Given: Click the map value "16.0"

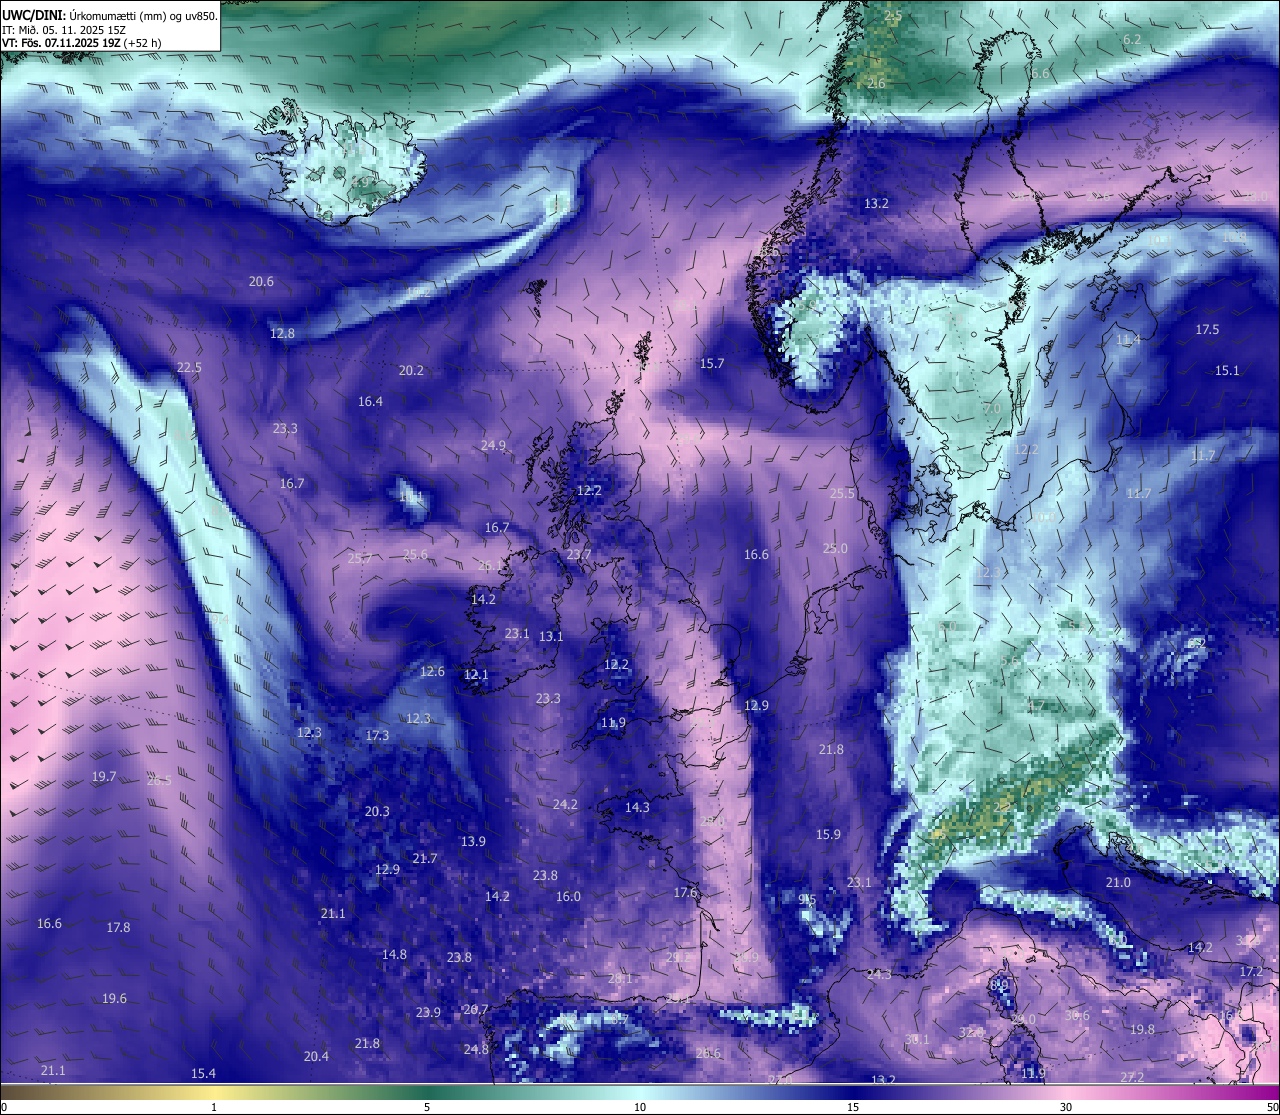Looking at the screenshot, I should (x=568, y=896).
